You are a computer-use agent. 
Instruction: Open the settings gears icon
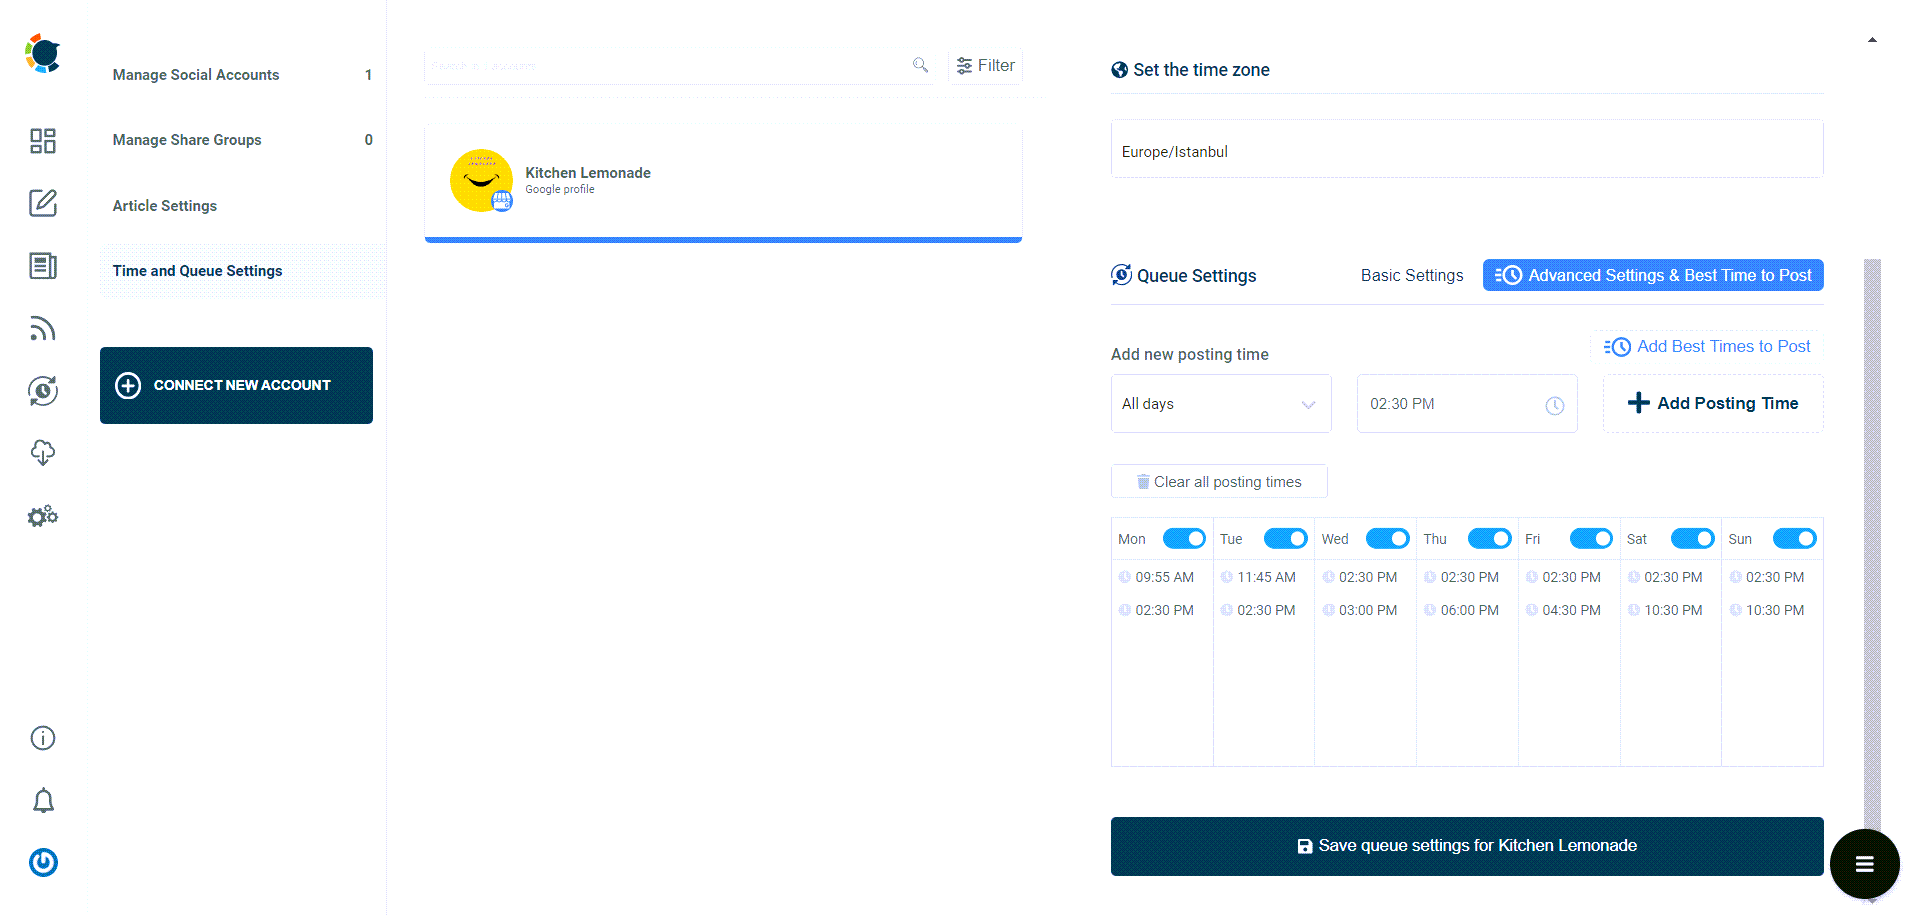[42, 515]
